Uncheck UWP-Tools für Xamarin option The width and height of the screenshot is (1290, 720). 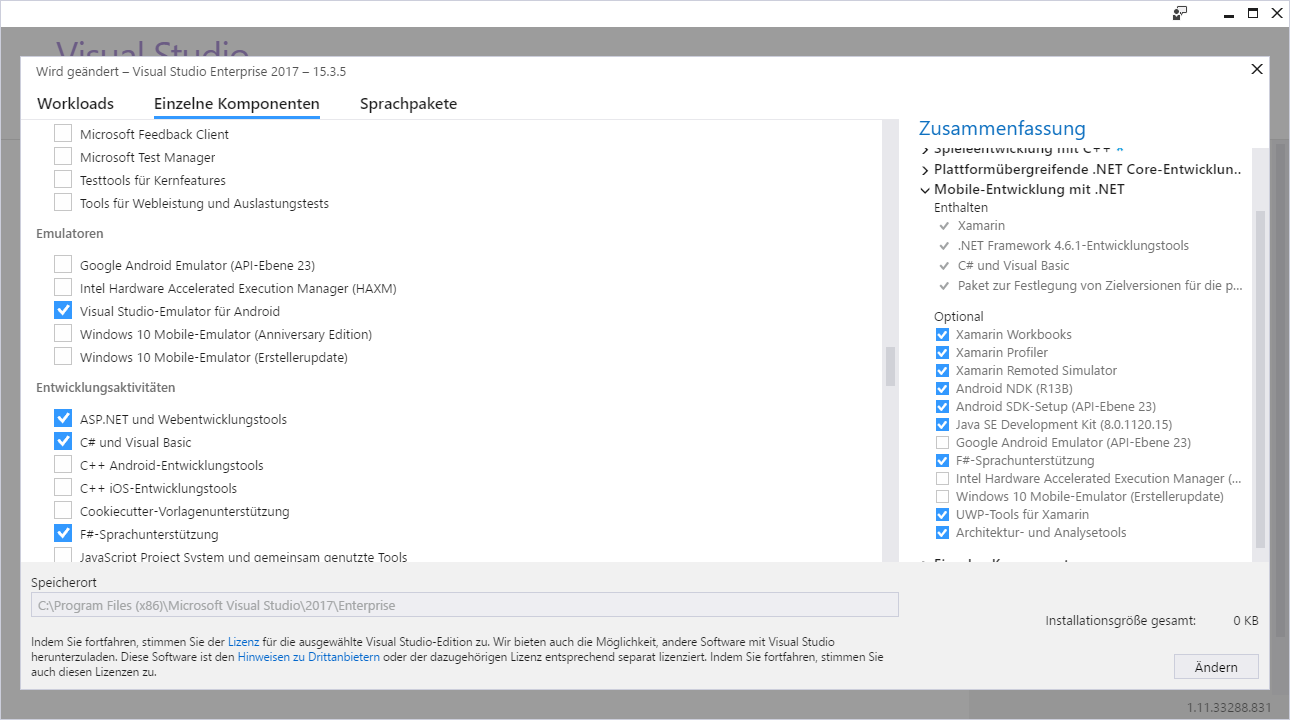click(x=942, y=515)
